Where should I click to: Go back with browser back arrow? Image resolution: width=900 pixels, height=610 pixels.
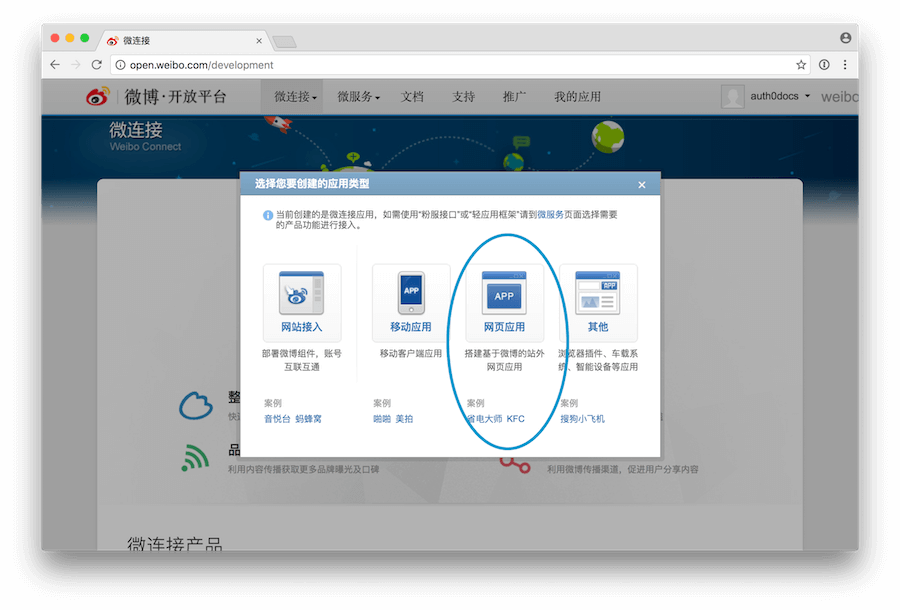click(x=55, y=65)
